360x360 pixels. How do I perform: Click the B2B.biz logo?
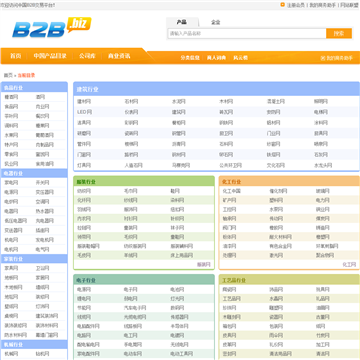click(51, 27)
